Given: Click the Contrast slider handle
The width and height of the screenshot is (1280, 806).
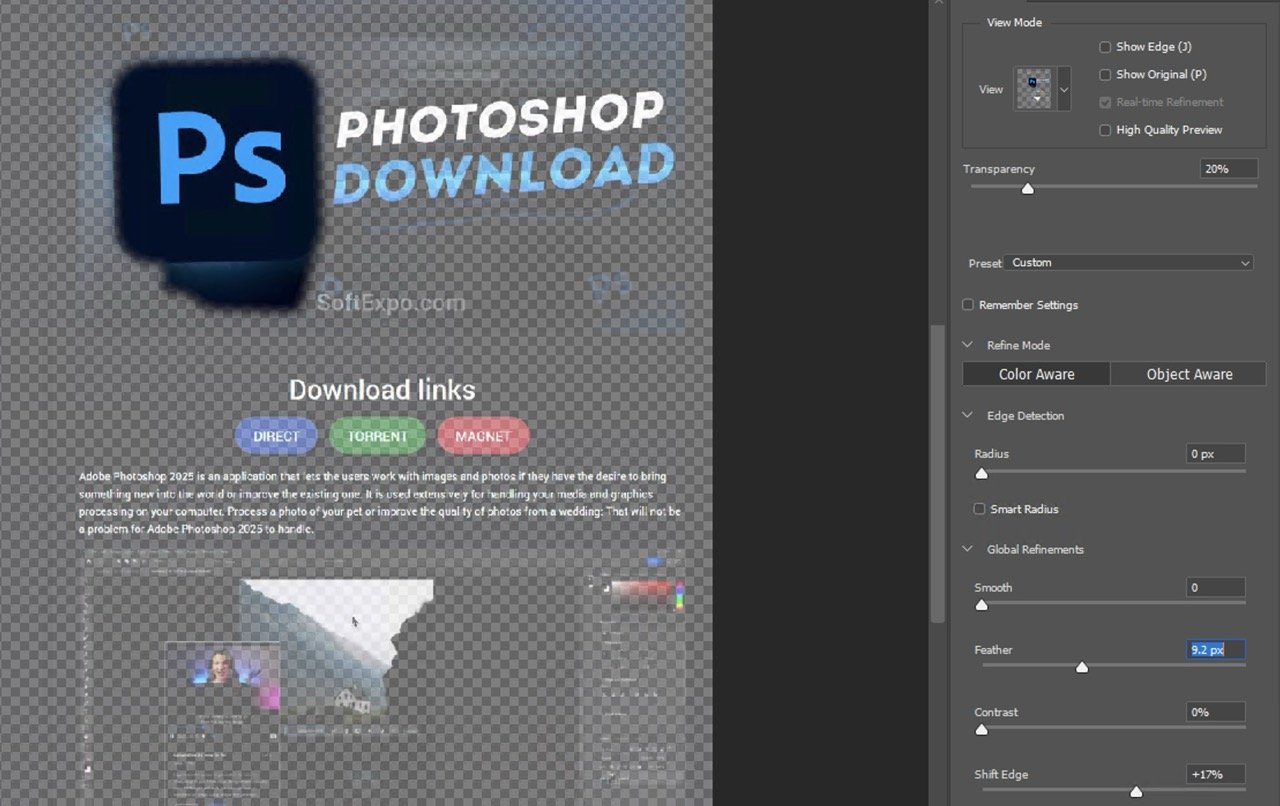Looking at the screenshot, I should point(981,729).
